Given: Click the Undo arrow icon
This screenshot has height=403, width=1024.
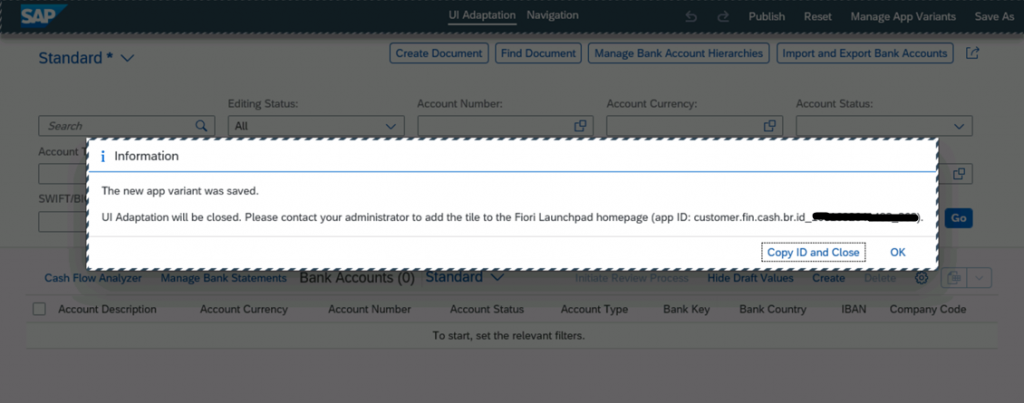Looking at the screenshot, I should coord(691,16).
